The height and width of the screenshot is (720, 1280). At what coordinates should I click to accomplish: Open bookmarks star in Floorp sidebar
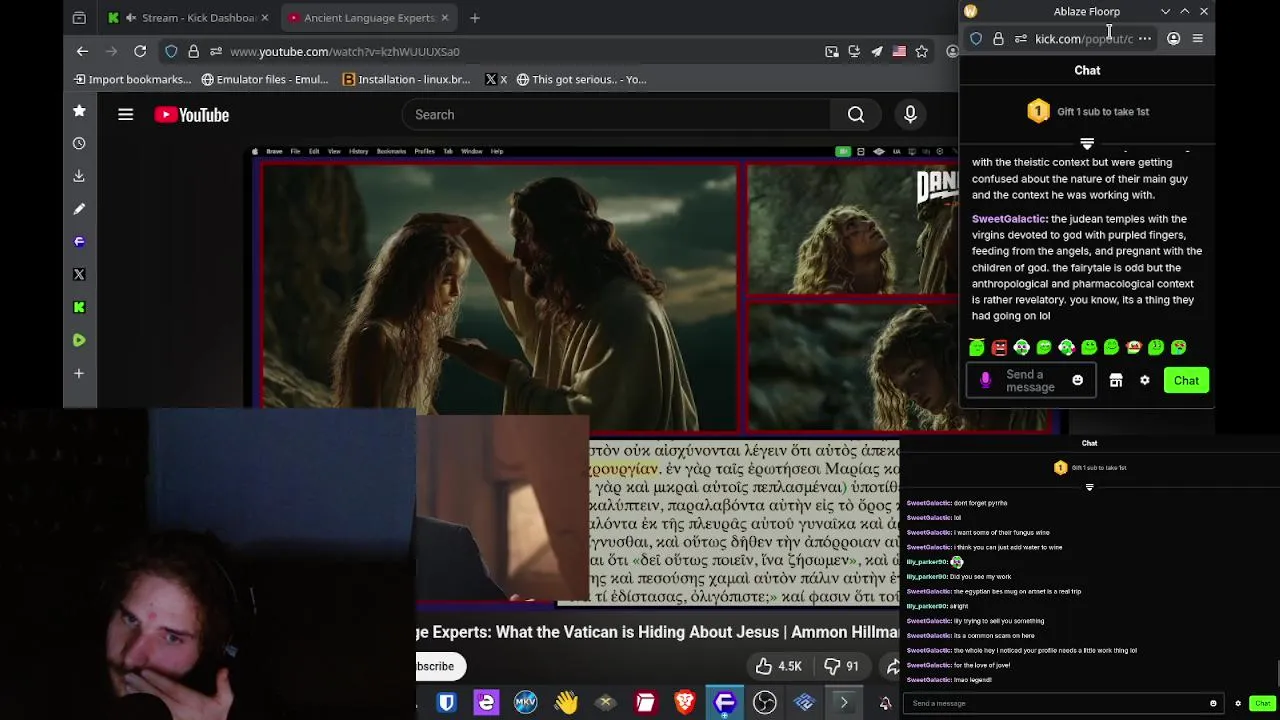pyautogui.click(x=79, y=110)
